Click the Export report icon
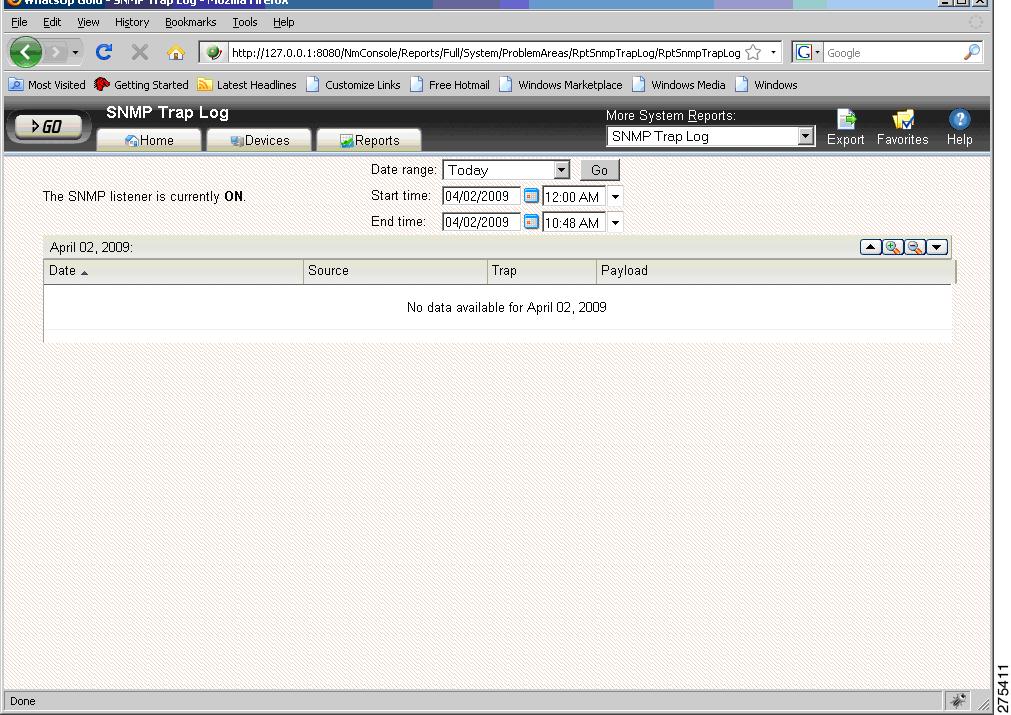1011x715 pixels. pos(845,127)
